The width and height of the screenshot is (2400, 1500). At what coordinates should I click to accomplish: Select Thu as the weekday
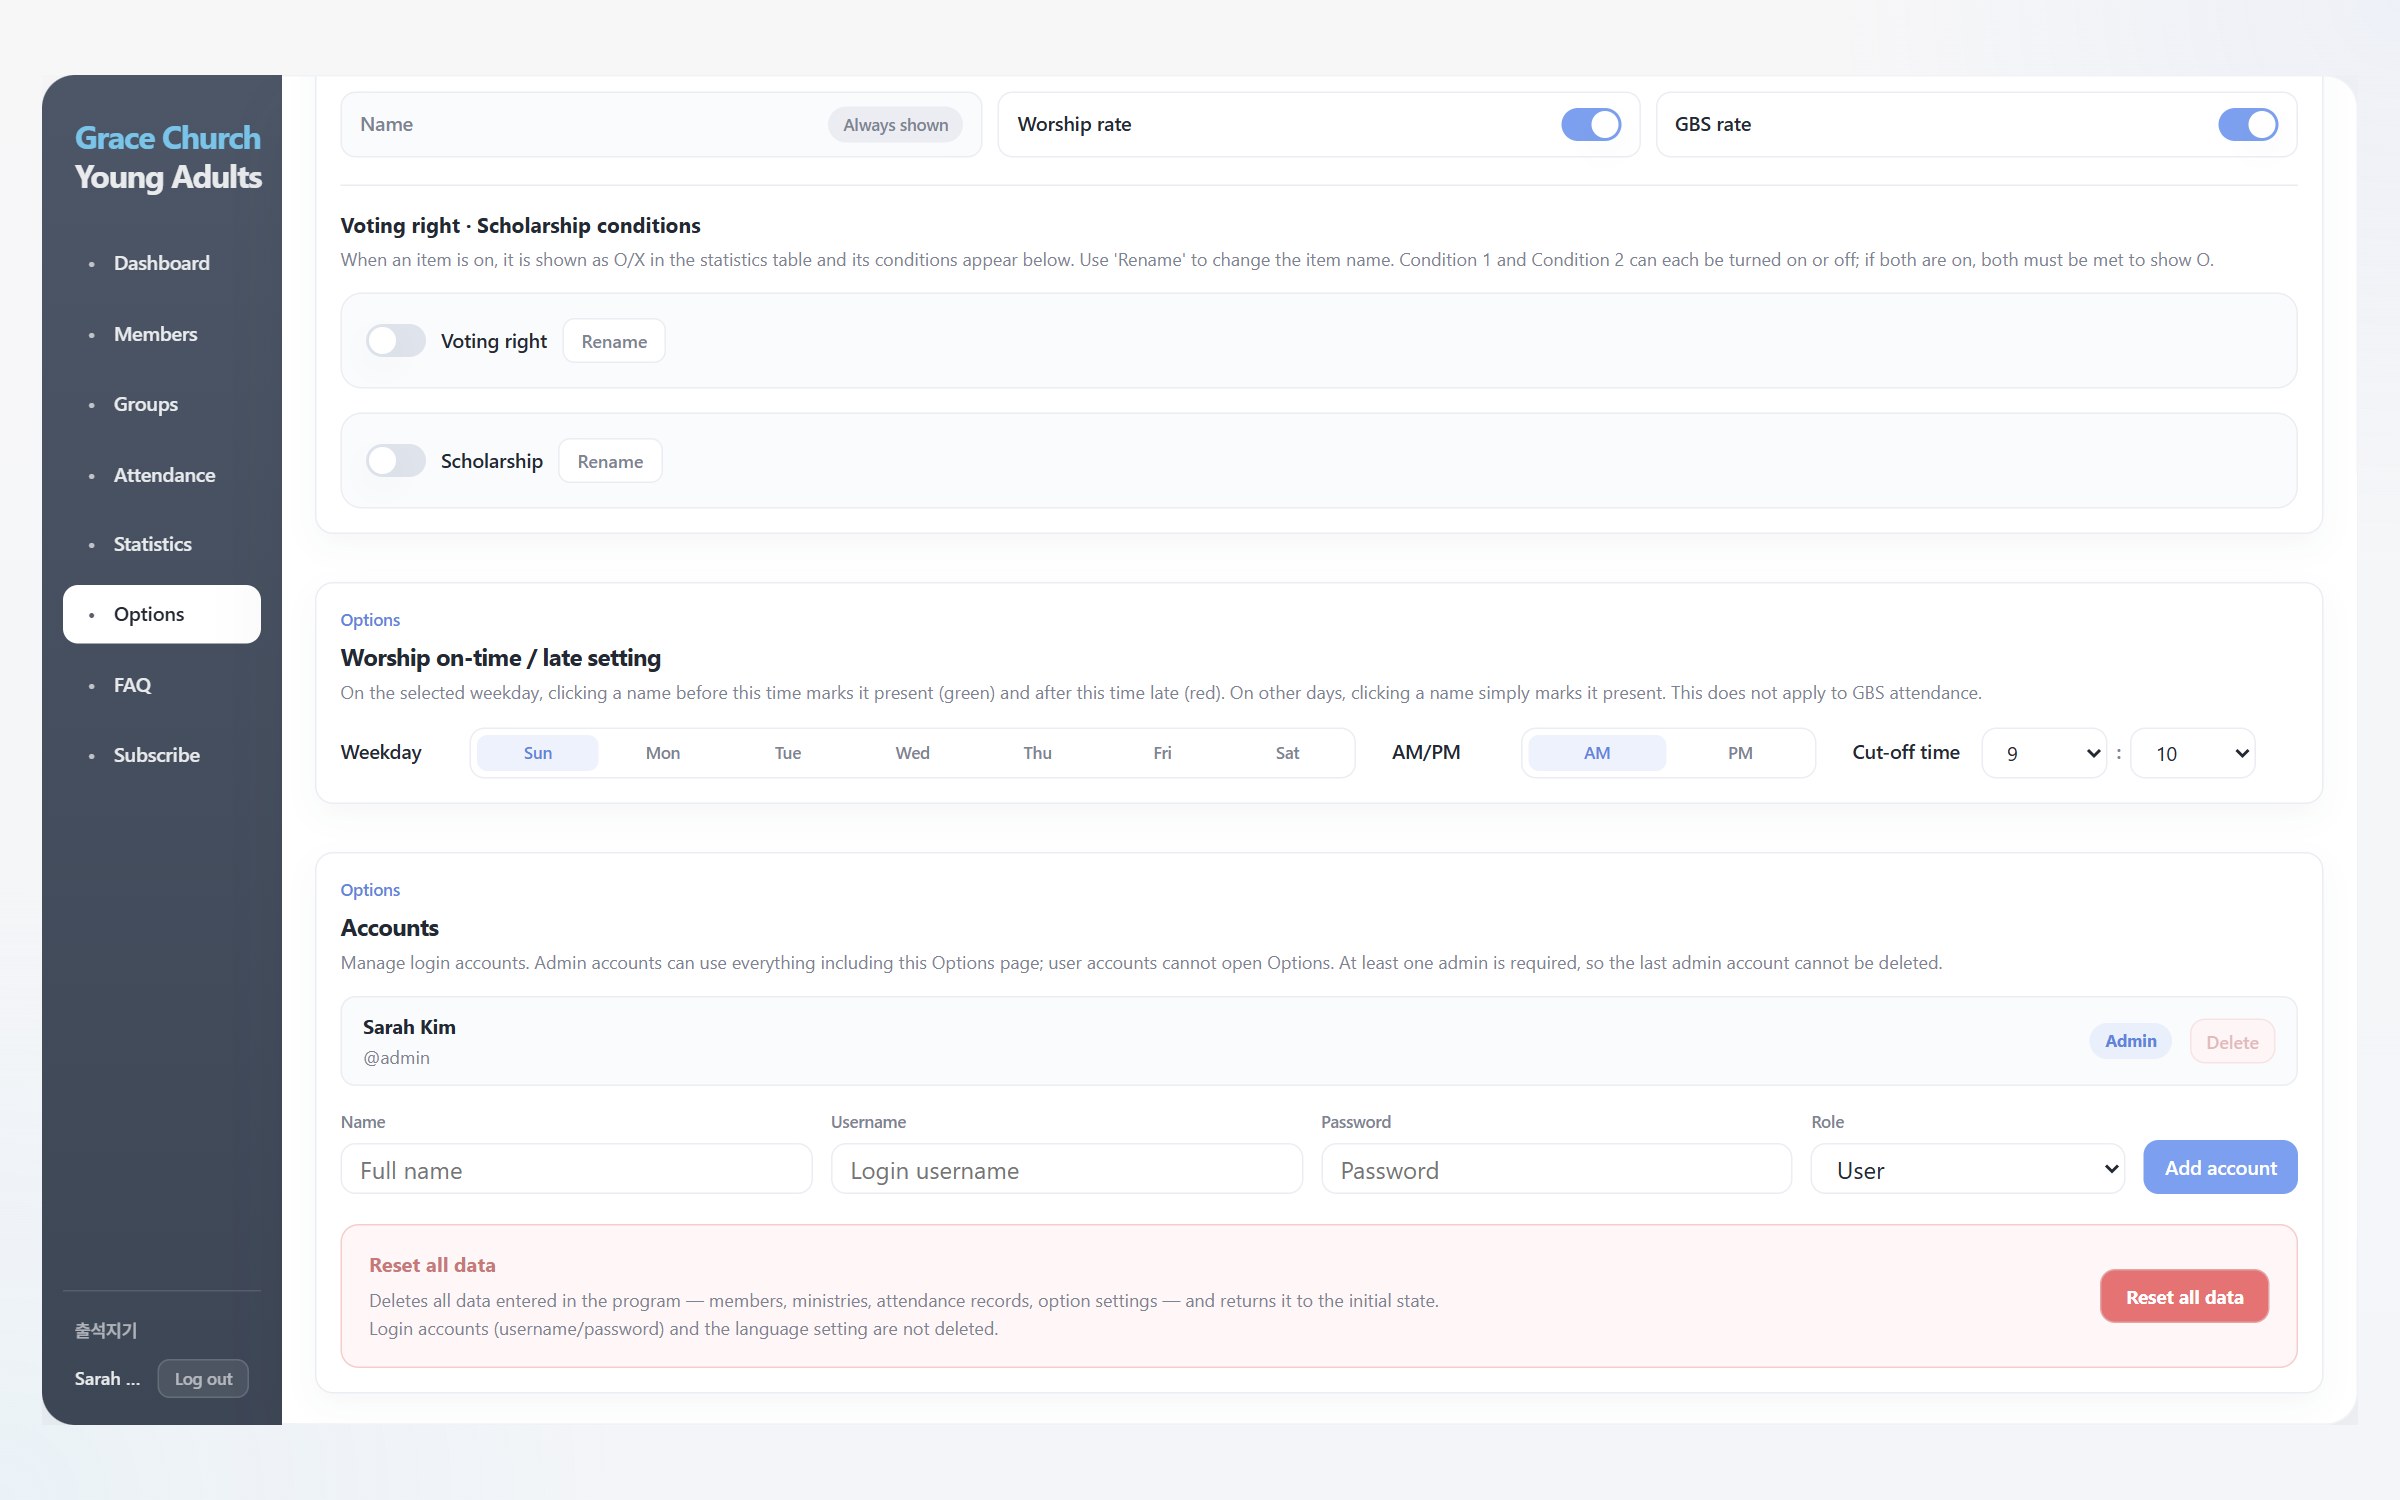(x=1037, y=753)
